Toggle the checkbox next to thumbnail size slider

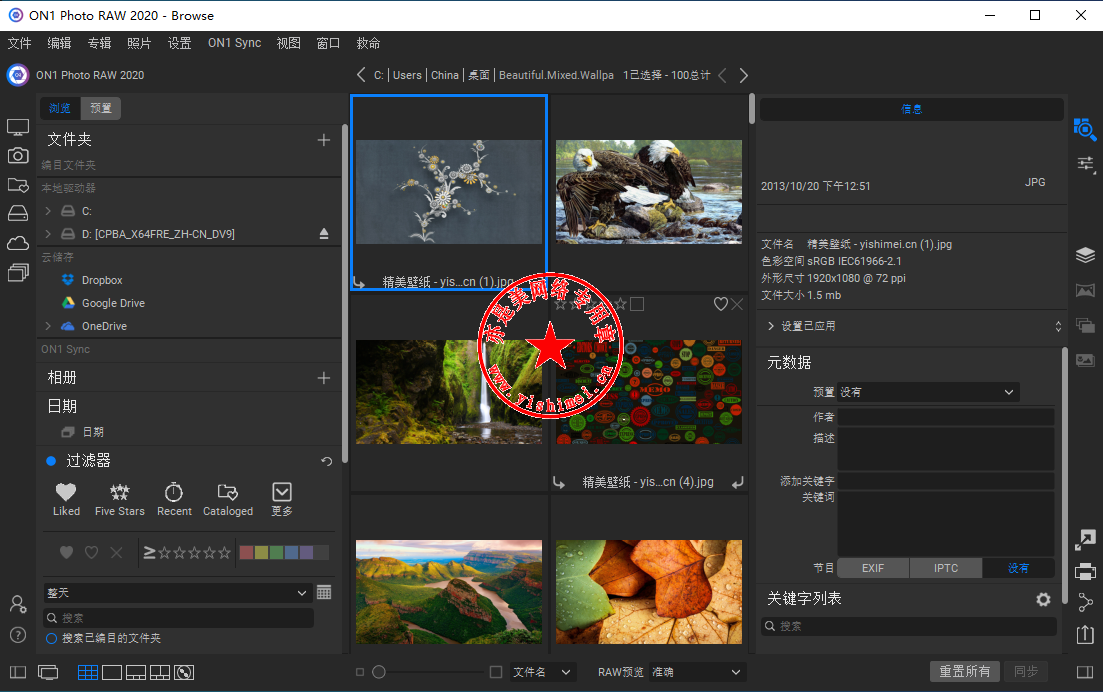(x=496, y=672)
